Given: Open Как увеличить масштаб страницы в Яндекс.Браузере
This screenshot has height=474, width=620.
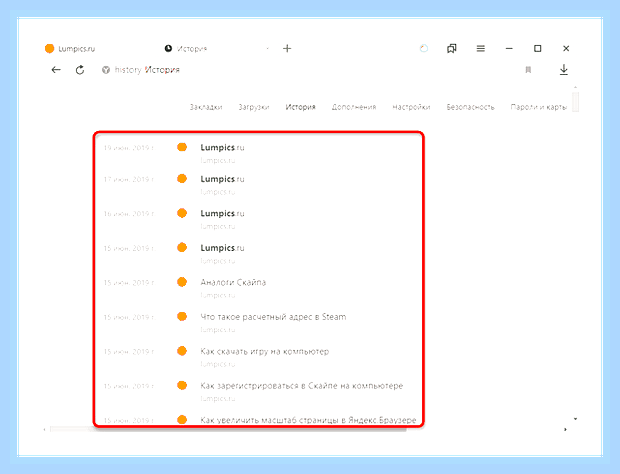Looking at the screenshot, I should coord(308,420).
